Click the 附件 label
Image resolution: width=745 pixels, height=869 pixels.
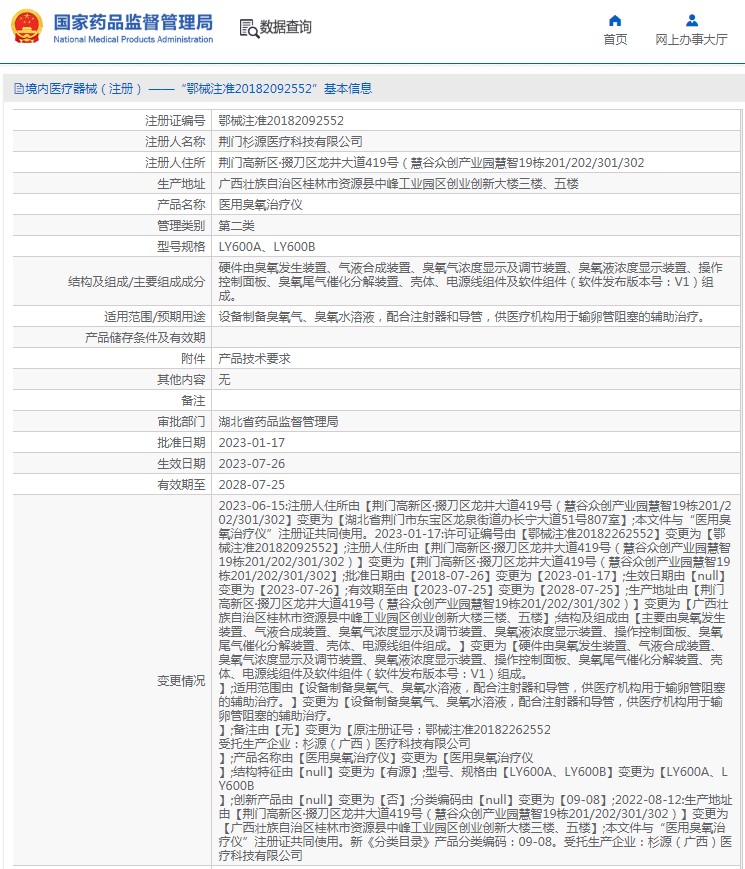(193, 359)
